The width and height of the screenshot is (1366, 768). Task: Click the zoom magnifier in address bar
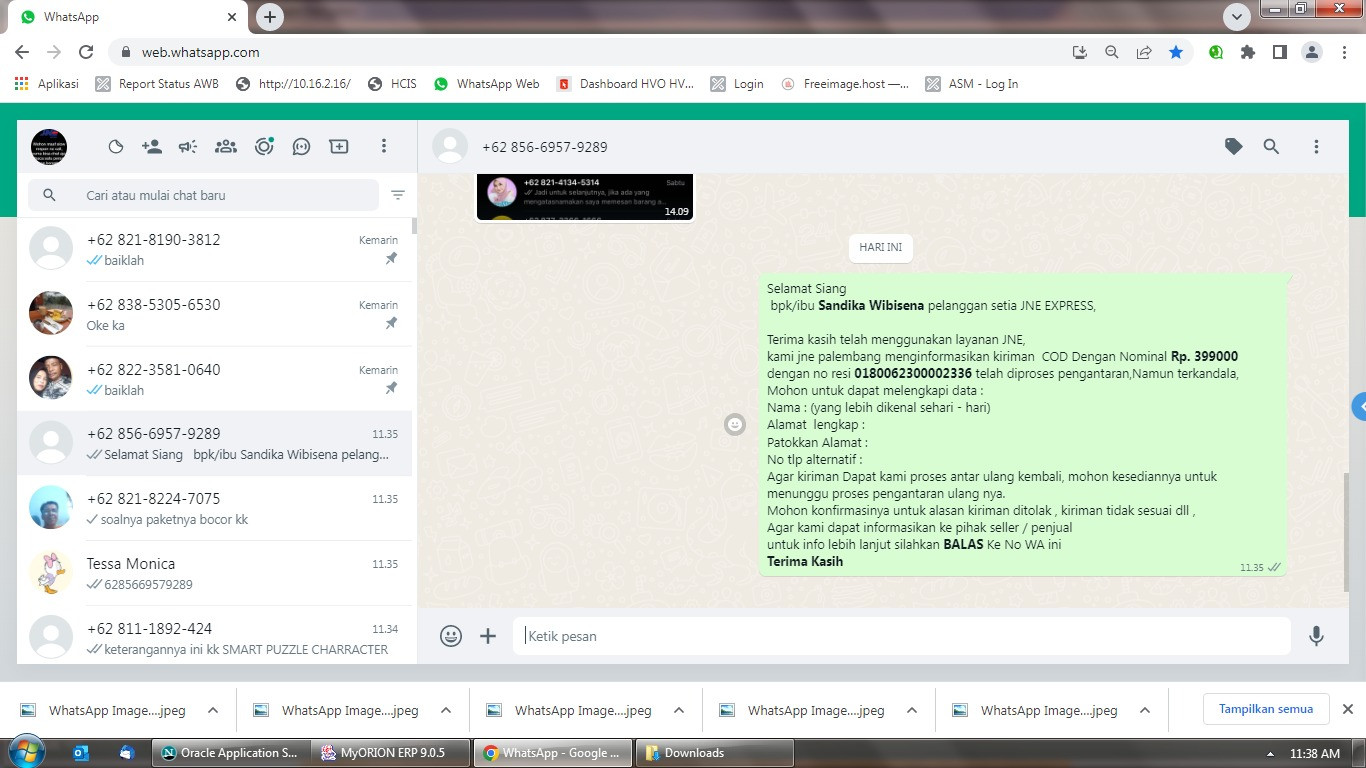[x=1112, y=52]
